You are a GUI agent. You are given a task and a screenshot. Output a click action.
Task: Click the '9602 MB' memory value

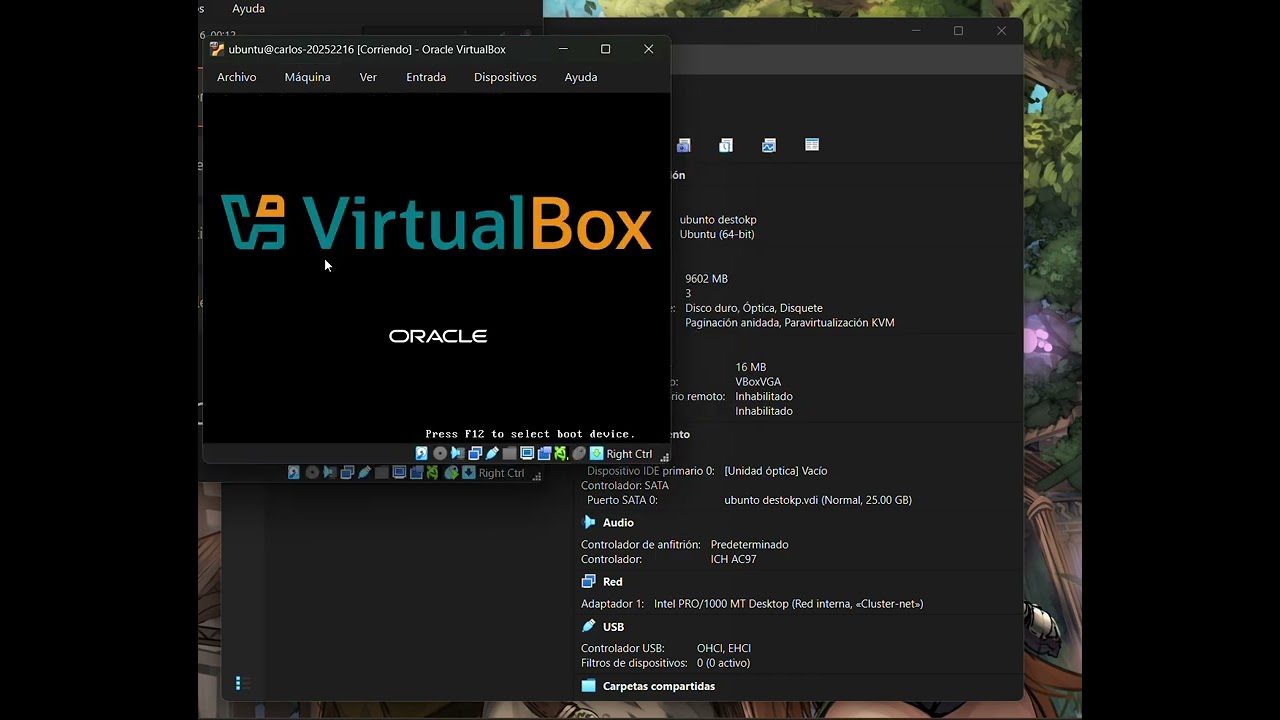[x=706, y=279]
